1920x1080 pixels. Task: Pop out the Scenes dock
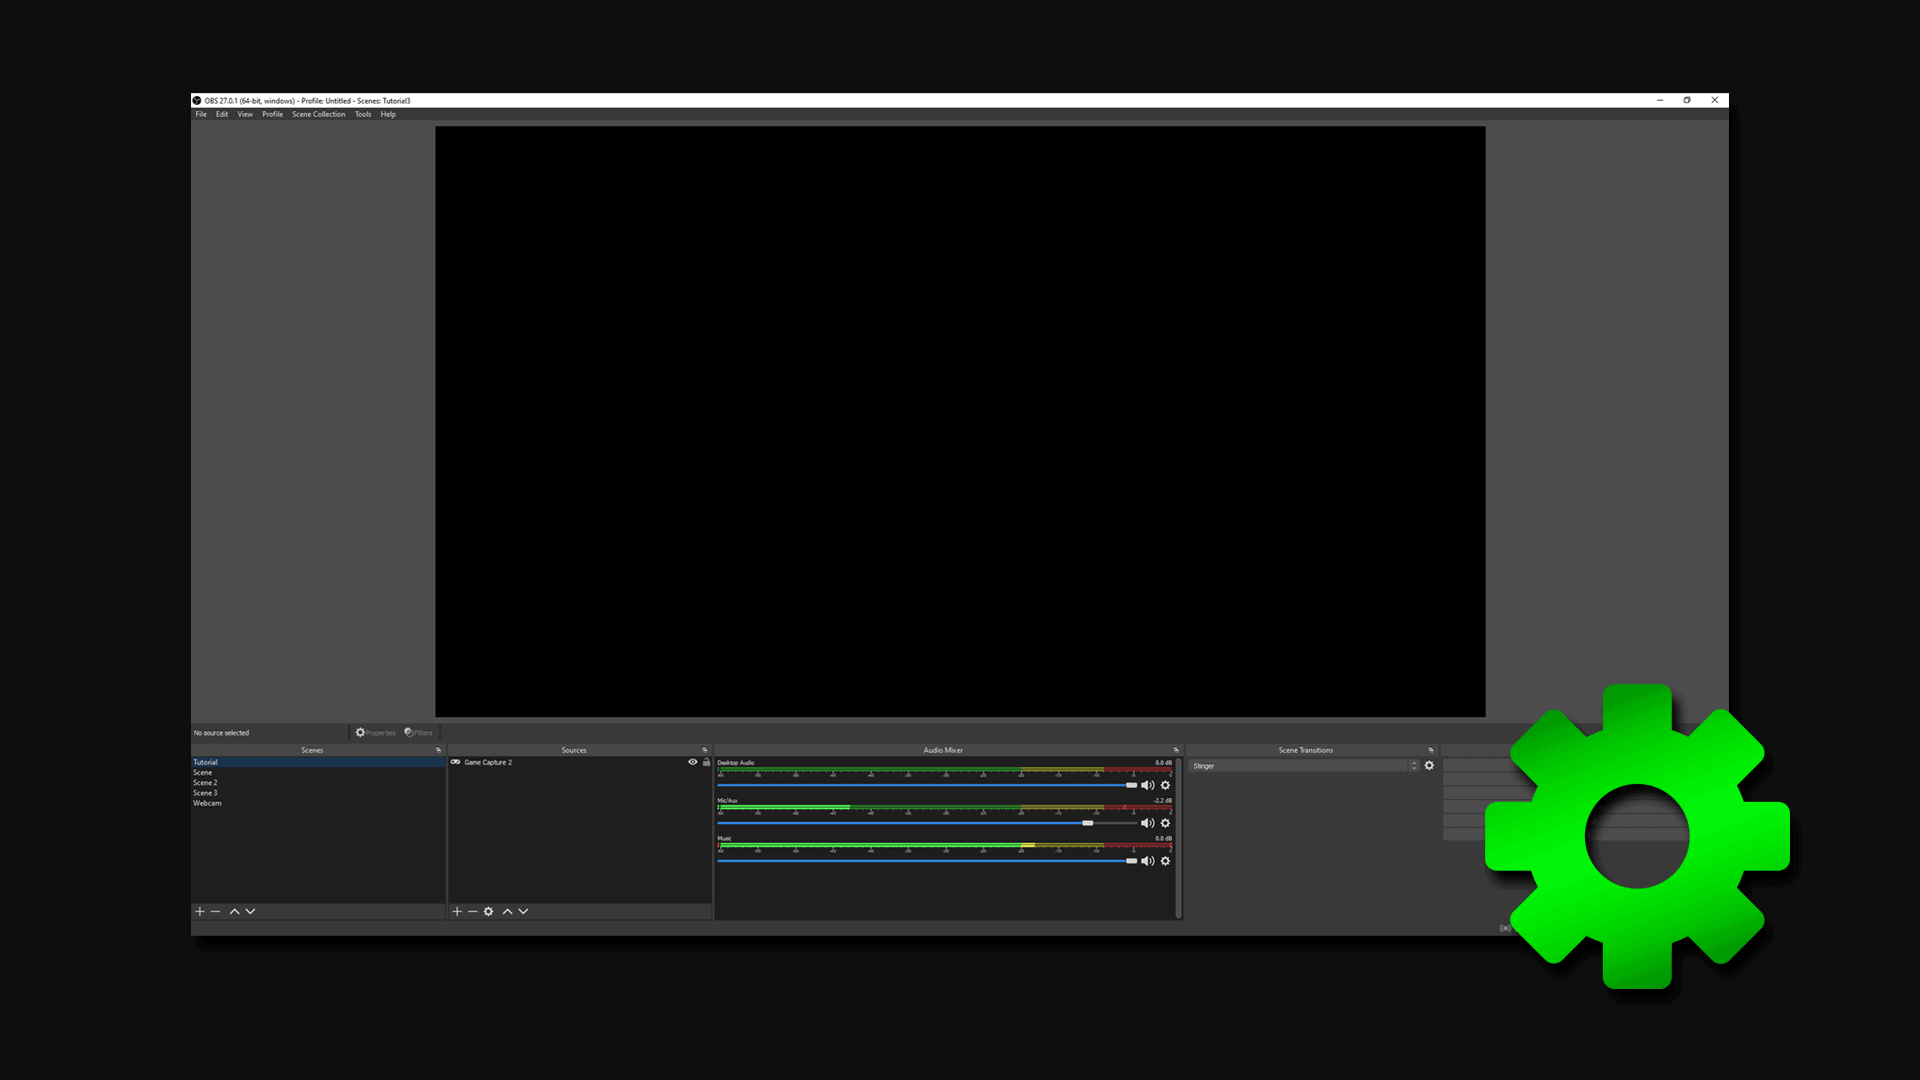(438, 750)
